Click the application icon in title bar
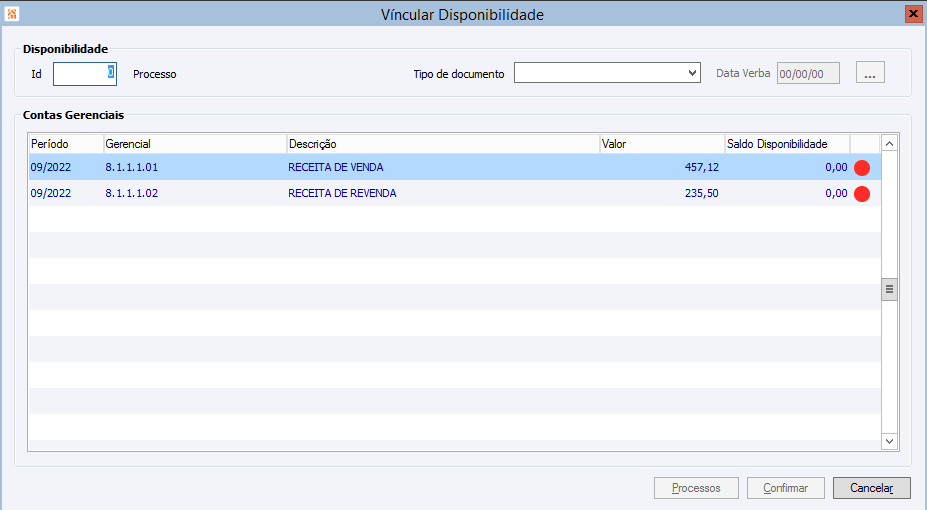This screenshot has width=927, height=510. coord(12,14)
